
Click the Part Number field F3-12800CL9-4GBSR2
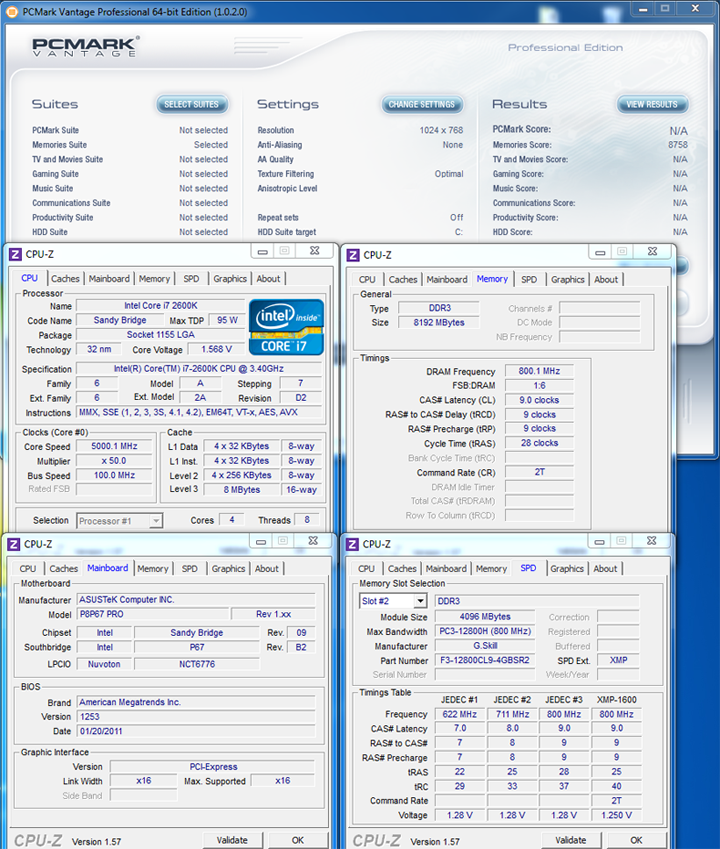click(485, 661)
